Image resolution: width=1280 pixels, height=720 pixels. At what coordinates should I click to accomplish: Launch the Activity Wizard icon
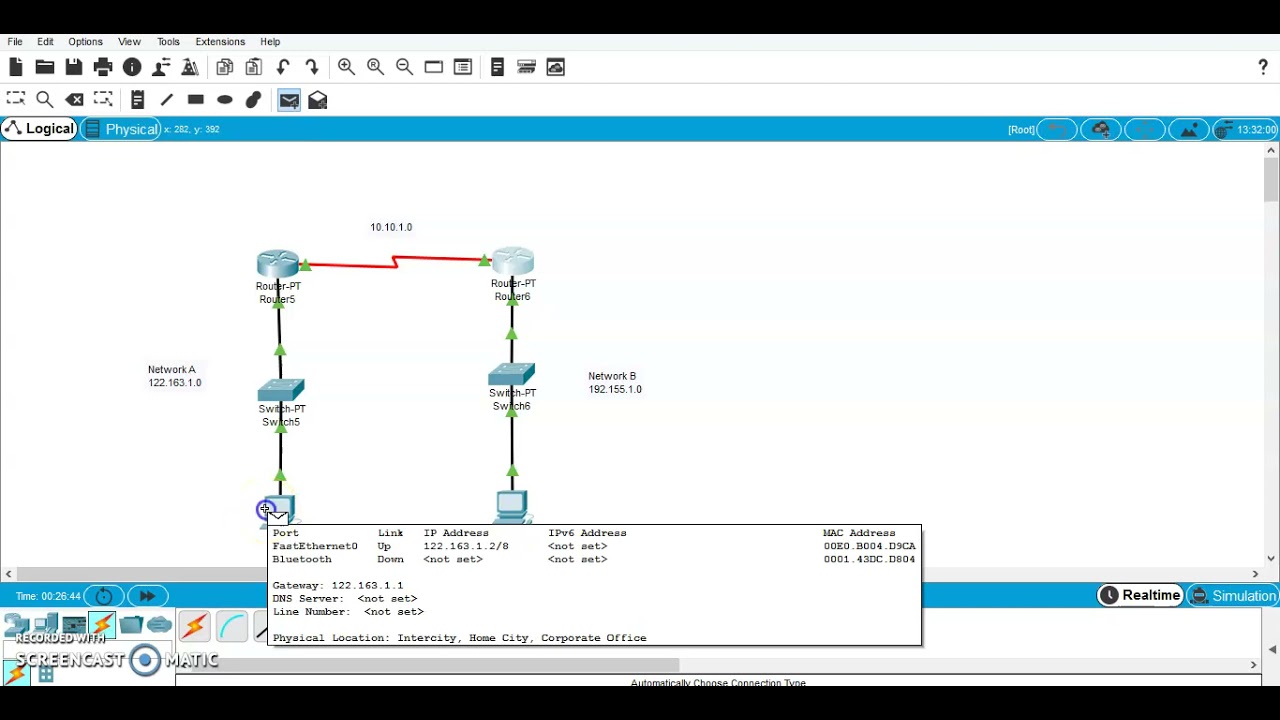coord(161,67)
